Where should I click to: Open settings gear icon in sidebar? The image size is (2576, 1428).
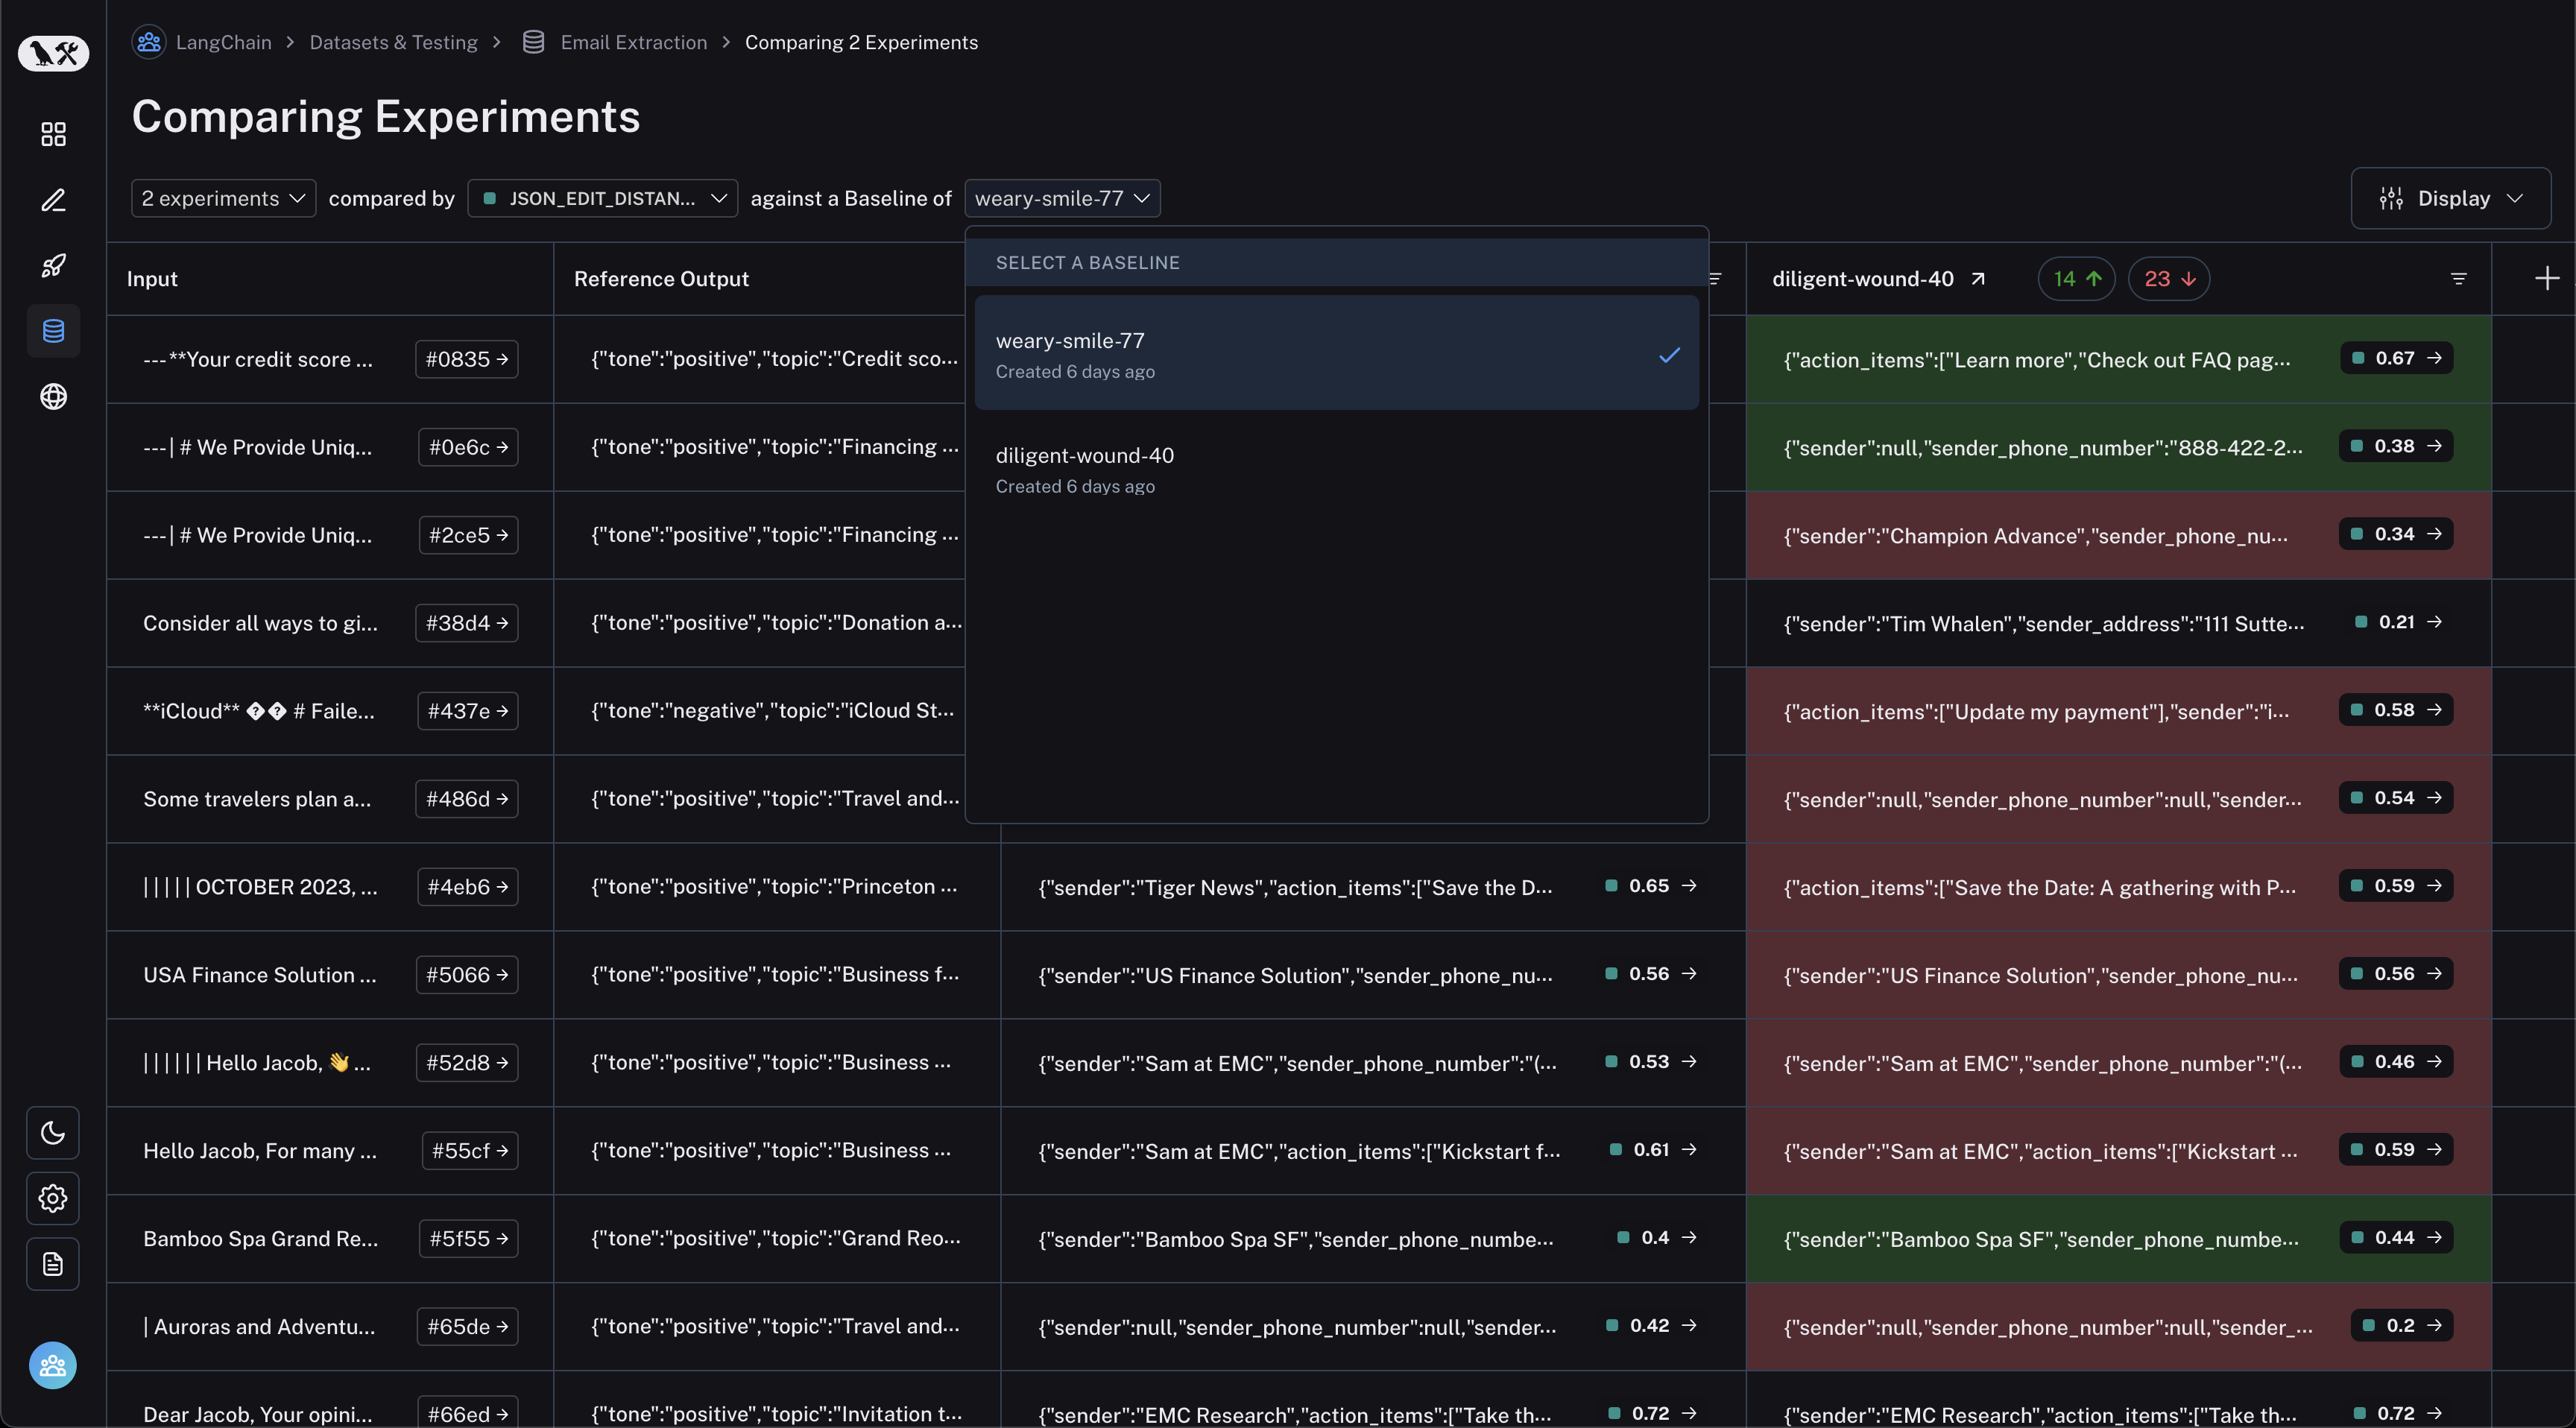[x=53, y=1198]
